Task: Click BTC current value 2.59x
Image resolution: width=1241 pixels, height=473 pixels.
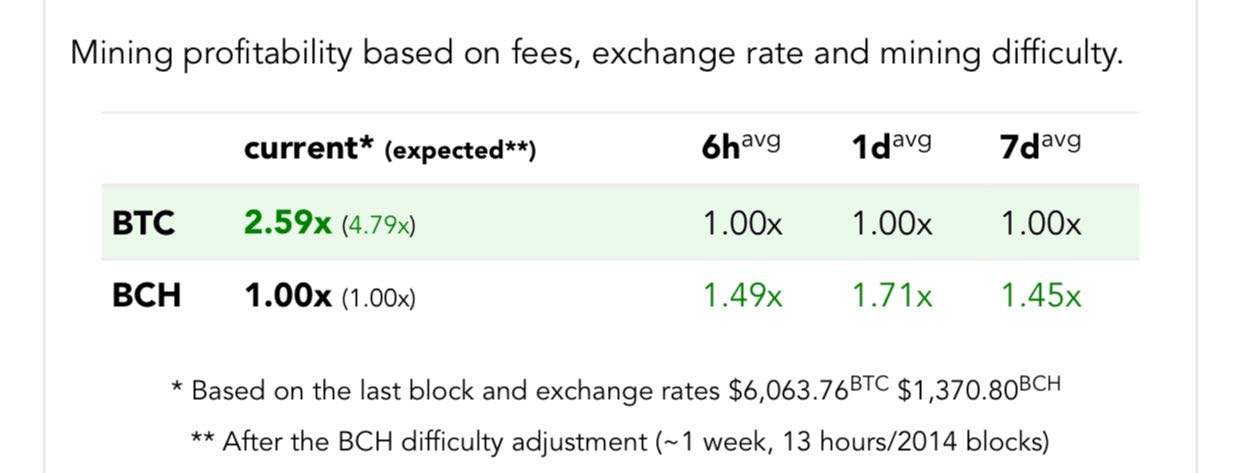Action: pyautogui.click(x=287, y=222)
